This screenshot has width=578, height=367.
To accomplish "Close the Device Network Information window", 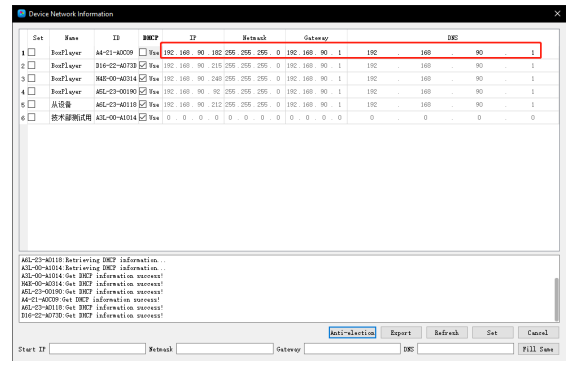I will point(557,14).
